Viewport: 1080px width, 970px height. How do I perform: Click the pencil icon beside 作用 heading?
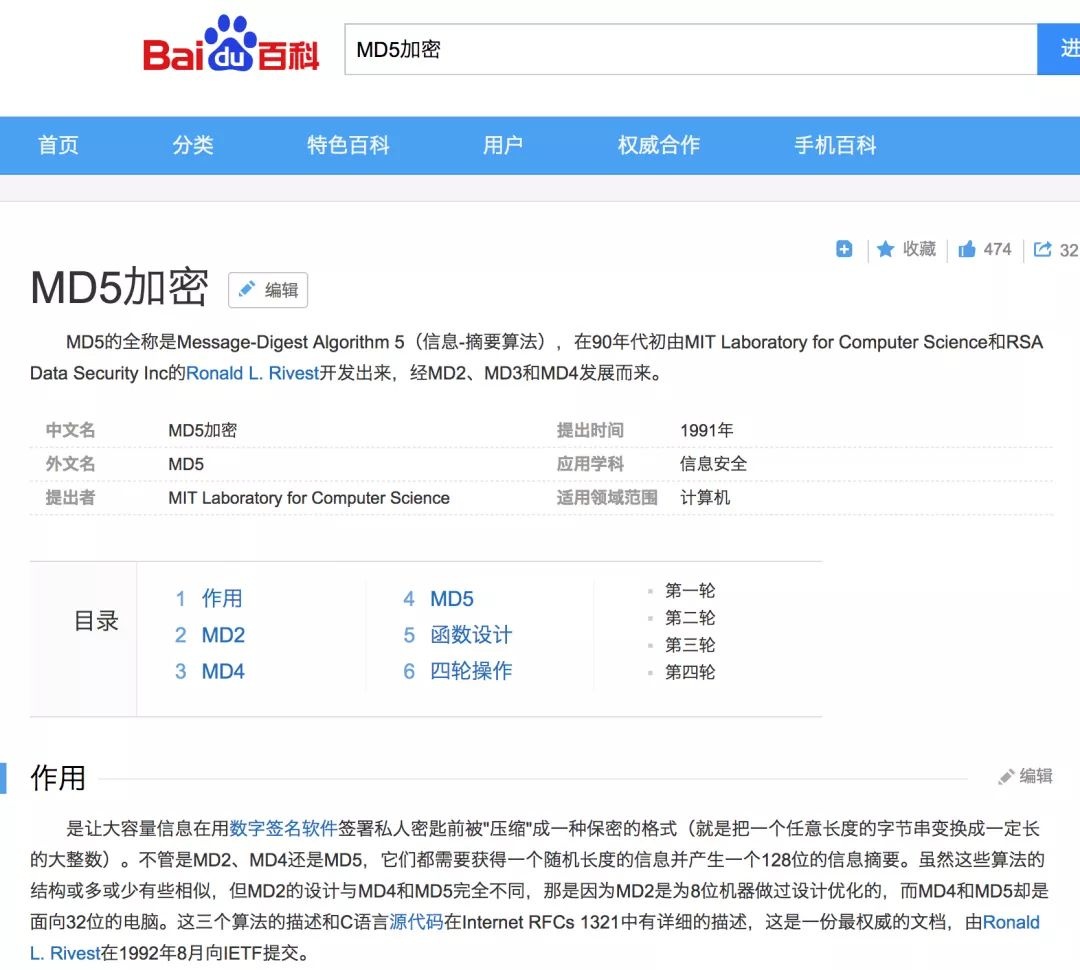coord(1006,777)
